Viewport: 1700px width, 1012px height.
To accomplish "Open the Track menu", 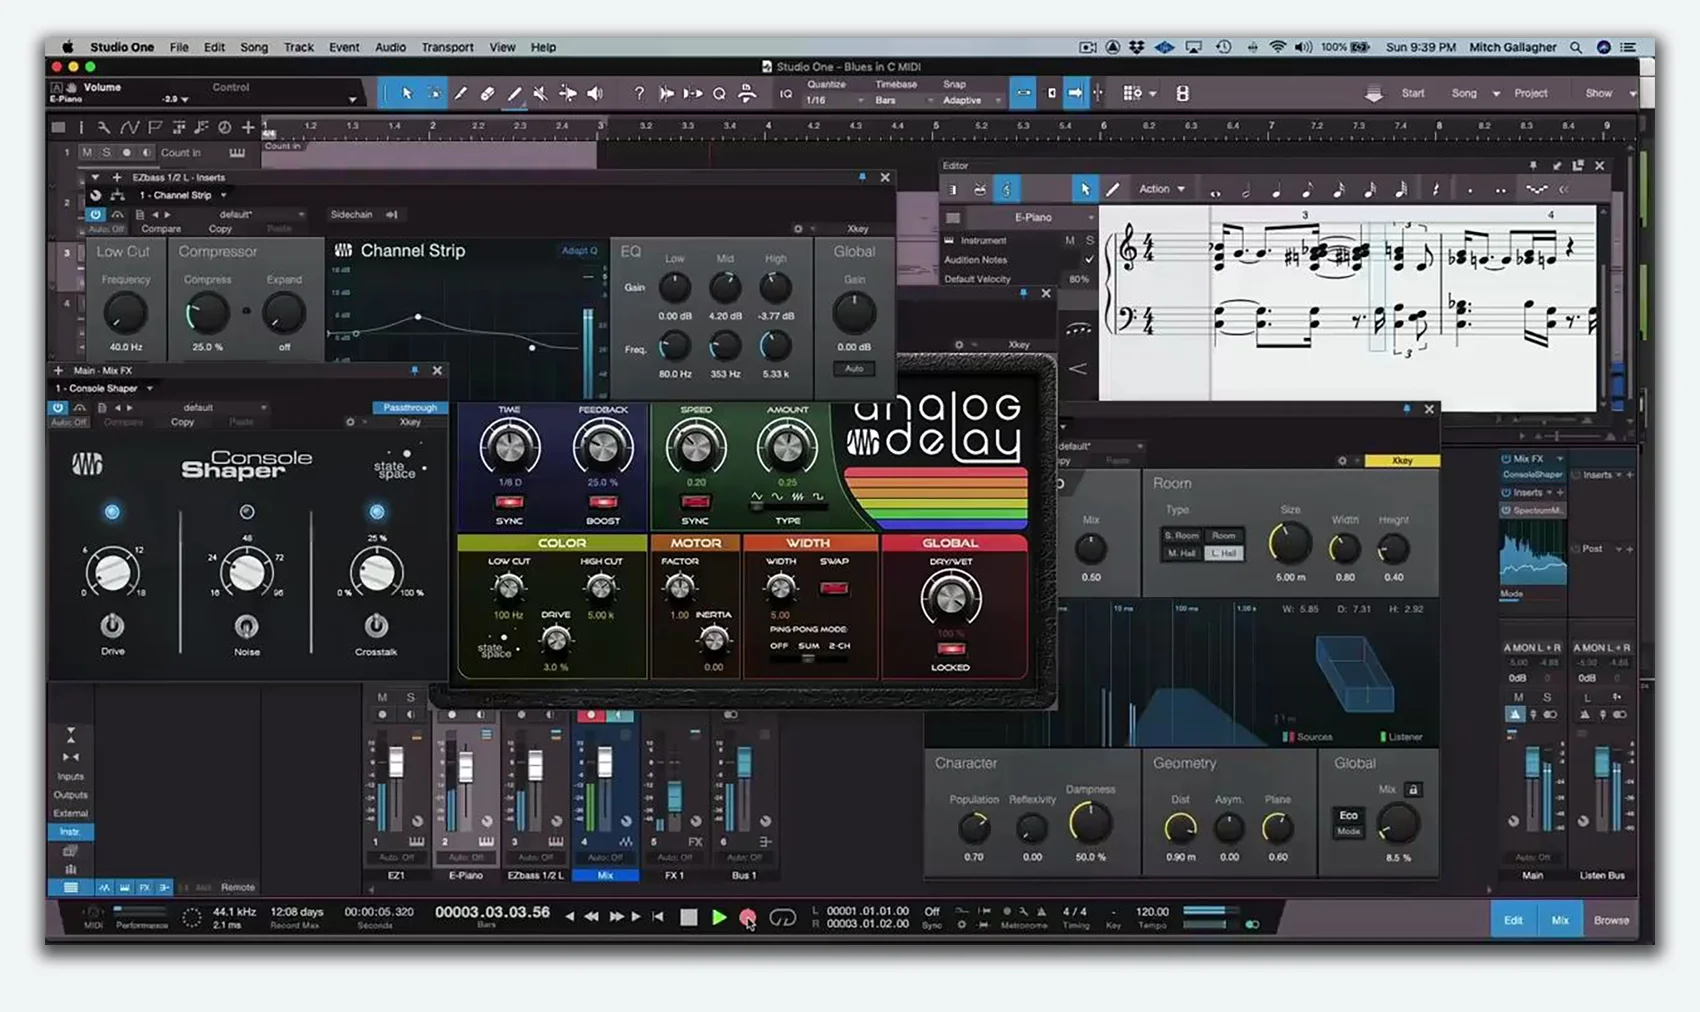I will [x=298, y=47].
